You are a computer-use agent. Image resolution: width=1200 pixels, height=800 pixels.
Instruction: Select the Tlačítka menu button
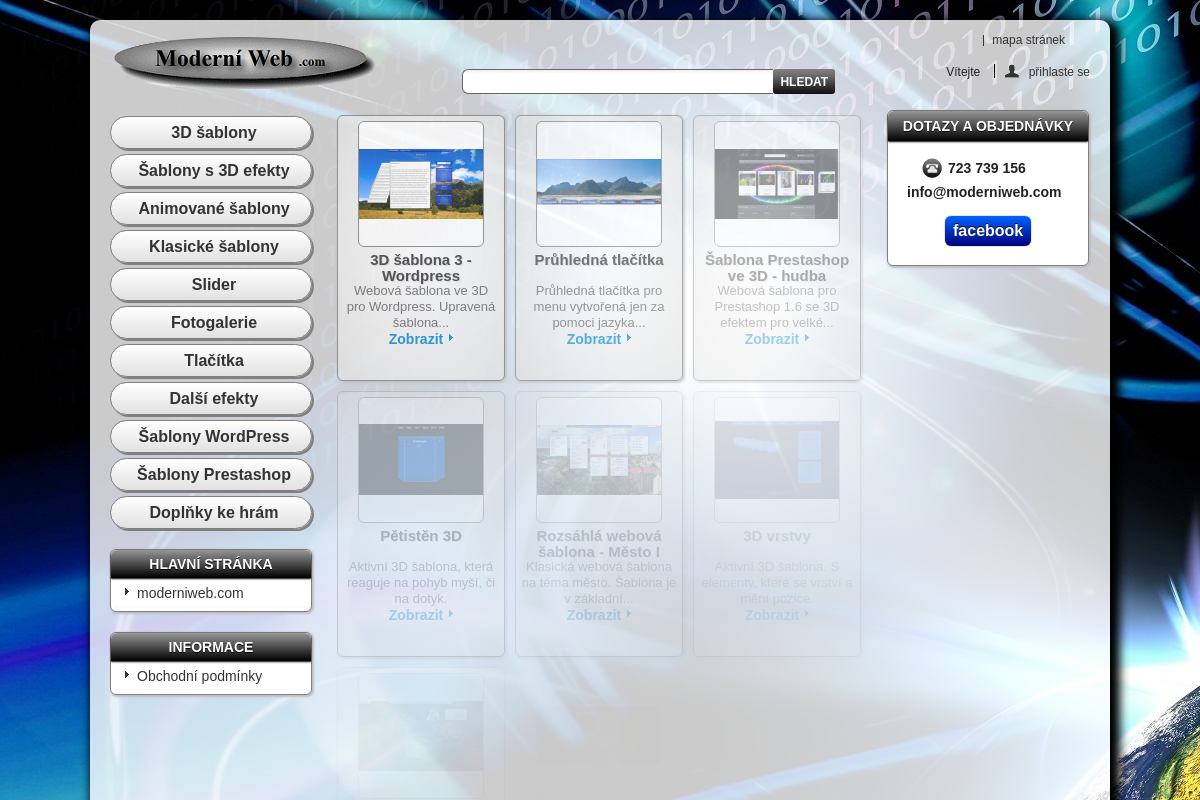[212, 361]
